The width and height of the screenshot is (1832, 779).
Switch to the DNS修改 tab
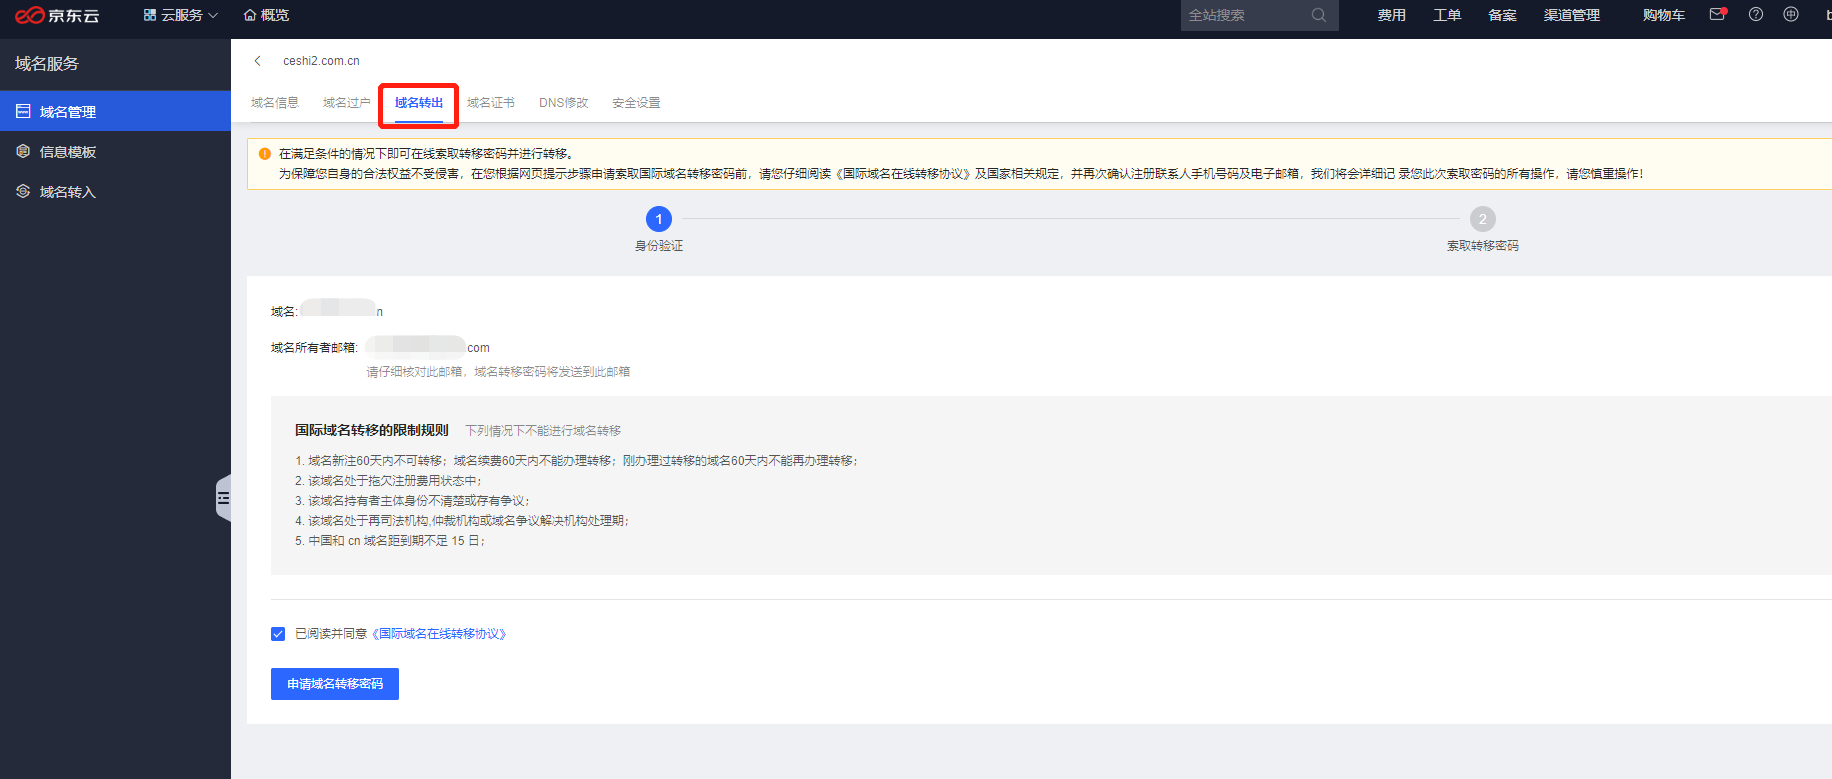[x=563, y=103]
